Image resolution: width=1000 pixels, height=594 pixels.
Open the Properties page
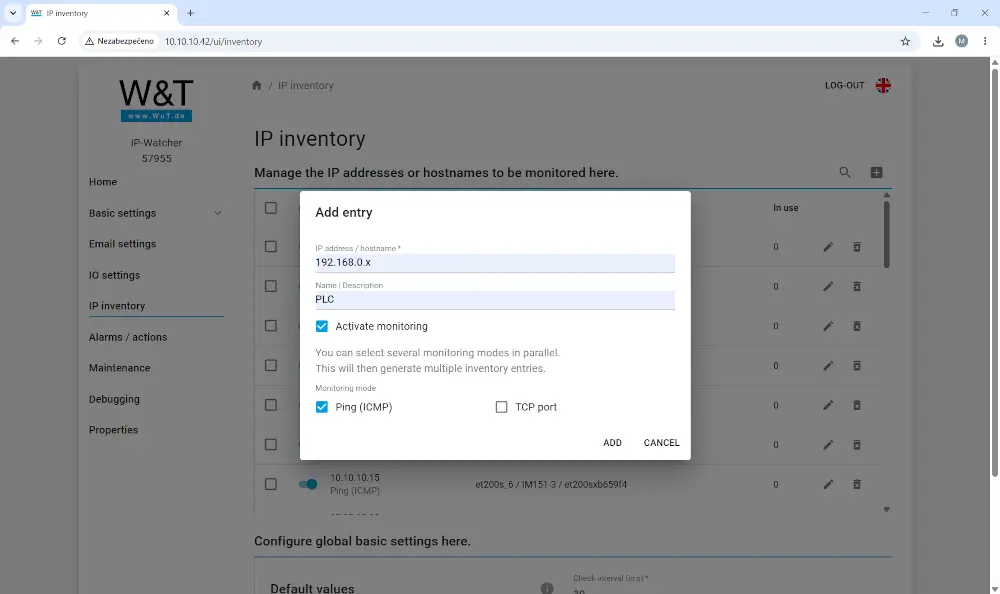tap(114, 430)
